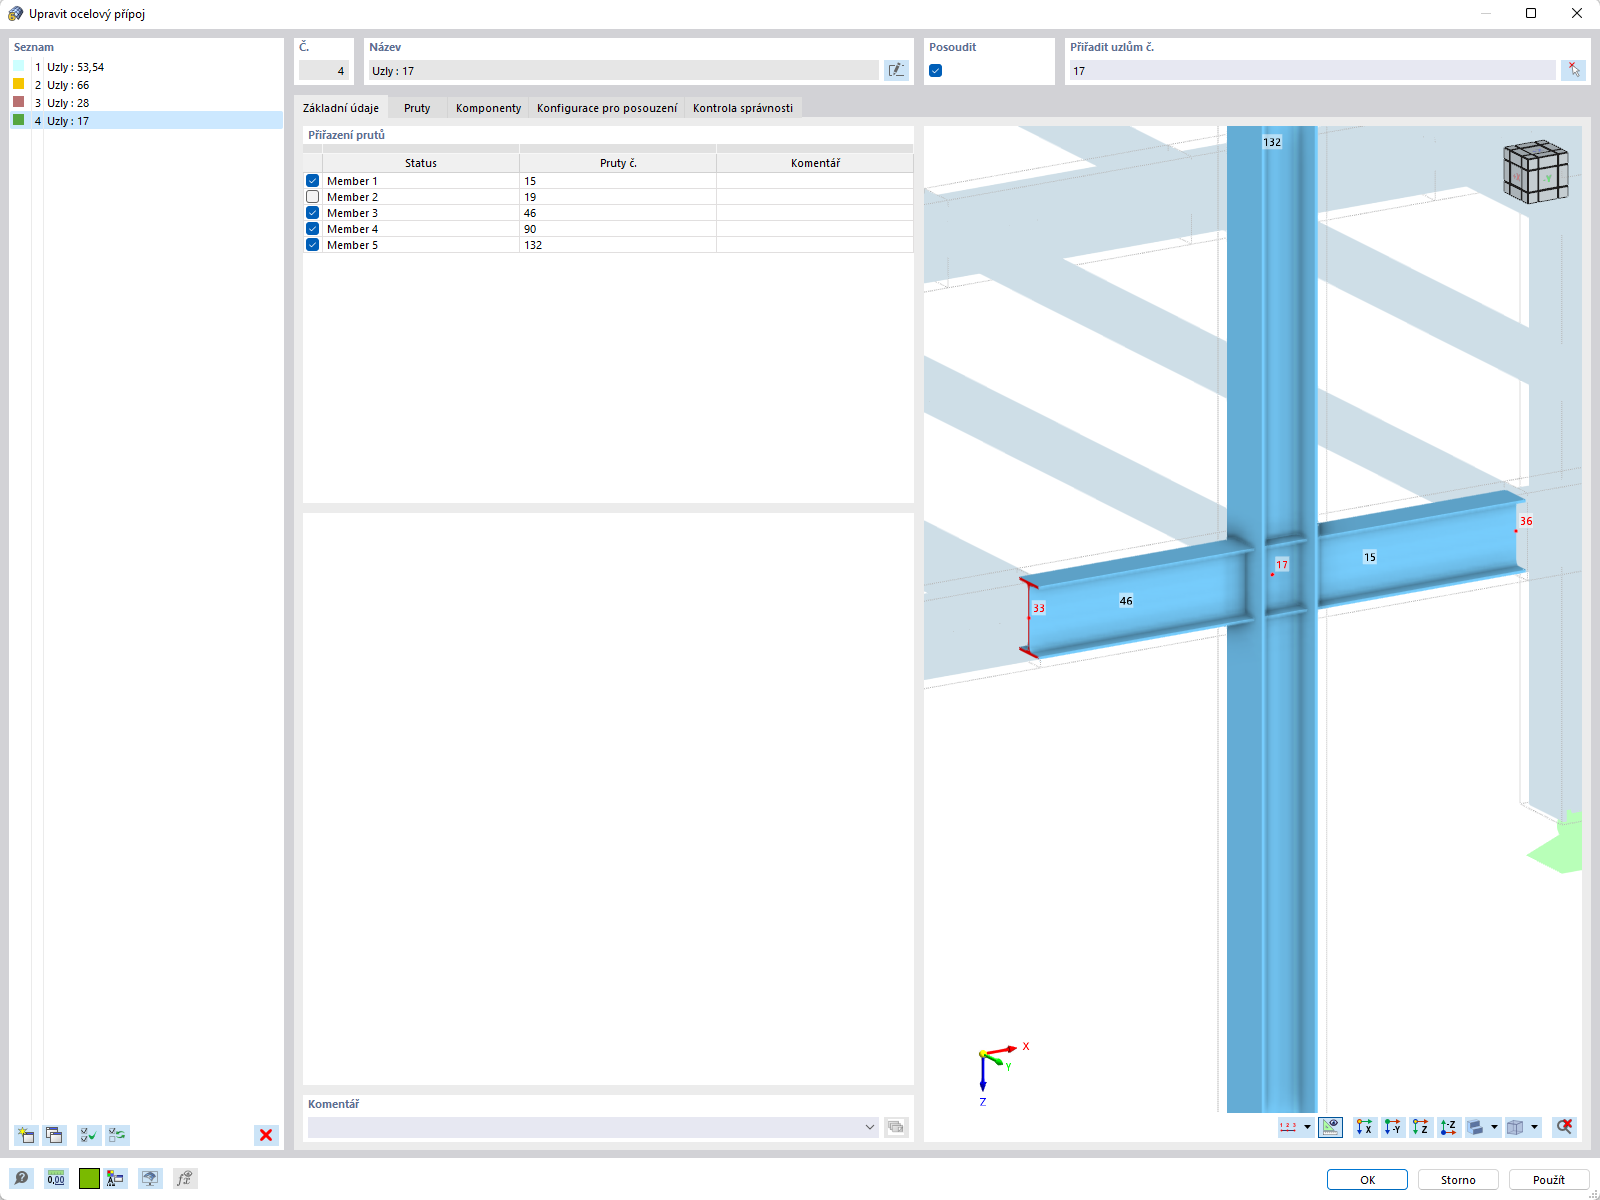This screenshot has width=1600, height=1200.
Task: Create a new steel connection
Action: point(24,1135)
